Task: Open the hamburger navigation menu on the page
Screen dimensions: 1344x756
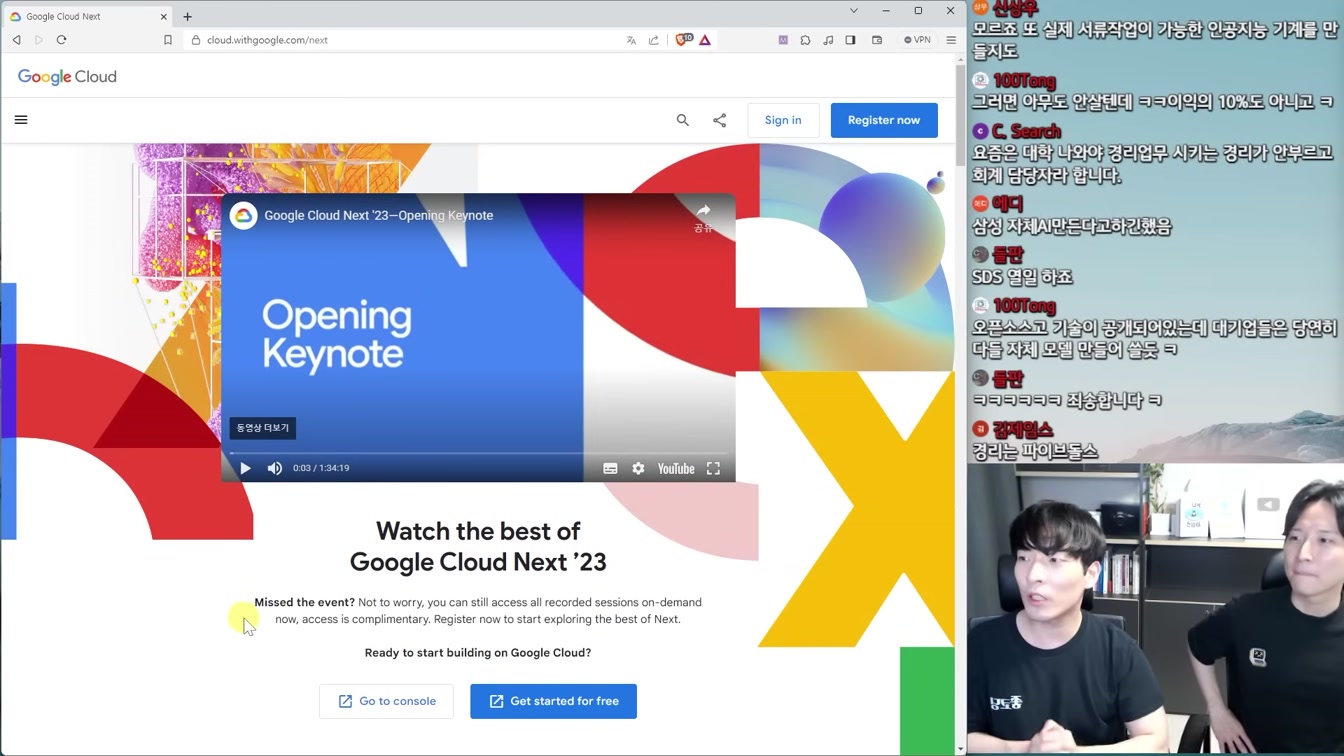Action: pos(21,120)
